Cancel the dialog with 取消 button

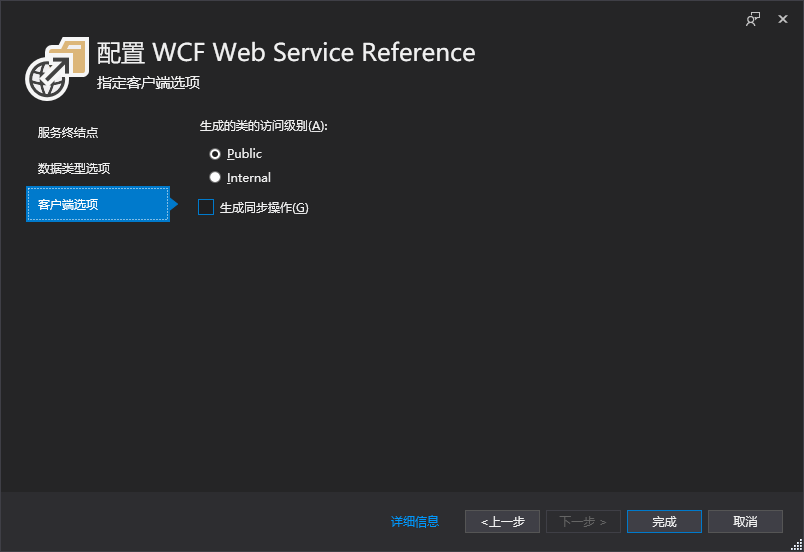(x=745, y=522)
